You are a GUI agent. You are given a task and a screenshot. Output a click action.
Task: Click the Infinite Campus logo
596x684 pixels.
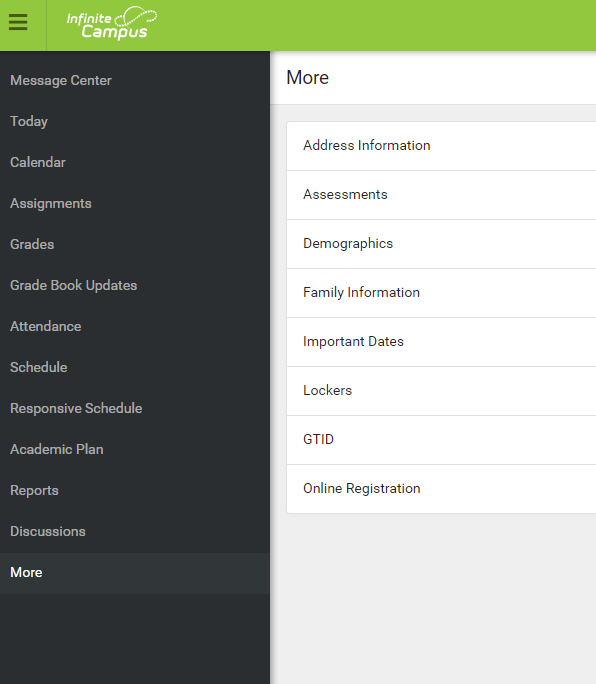coord(112,23)
